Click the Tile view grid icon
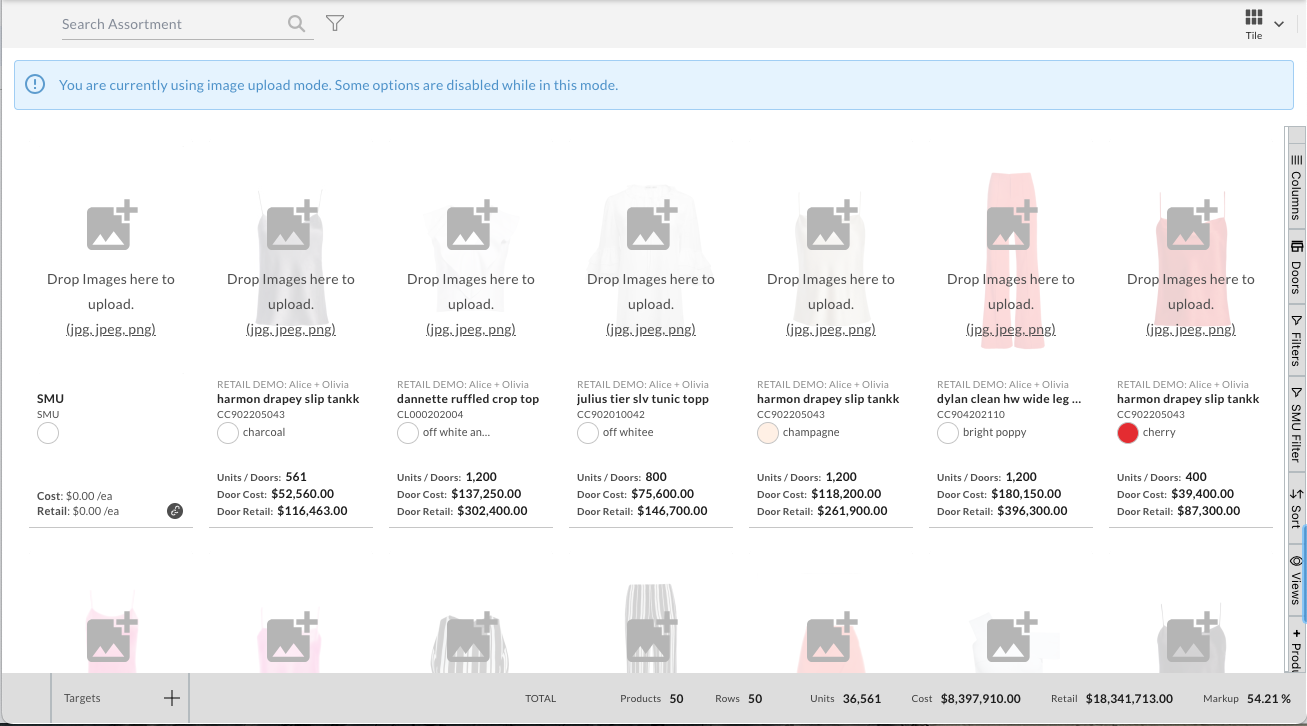 [1253, 18]
